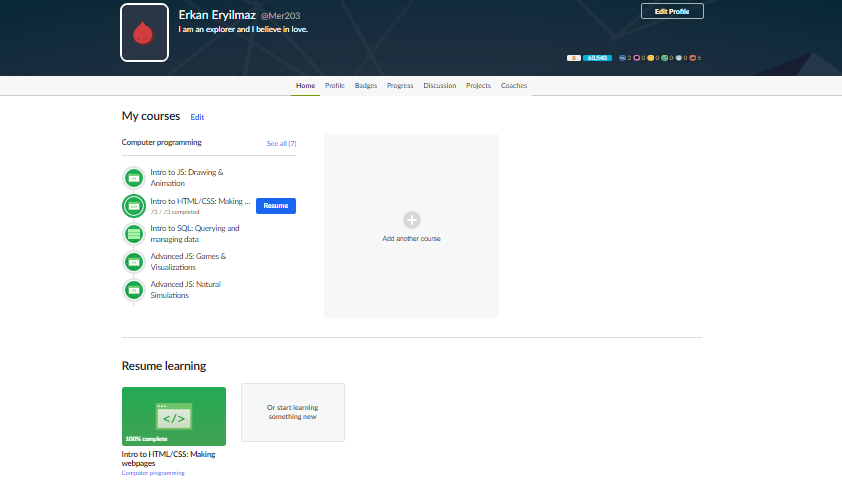Open Intro to SQL: Querying and managing data
This screenshot has width=842, height=504.
[195, 233]
